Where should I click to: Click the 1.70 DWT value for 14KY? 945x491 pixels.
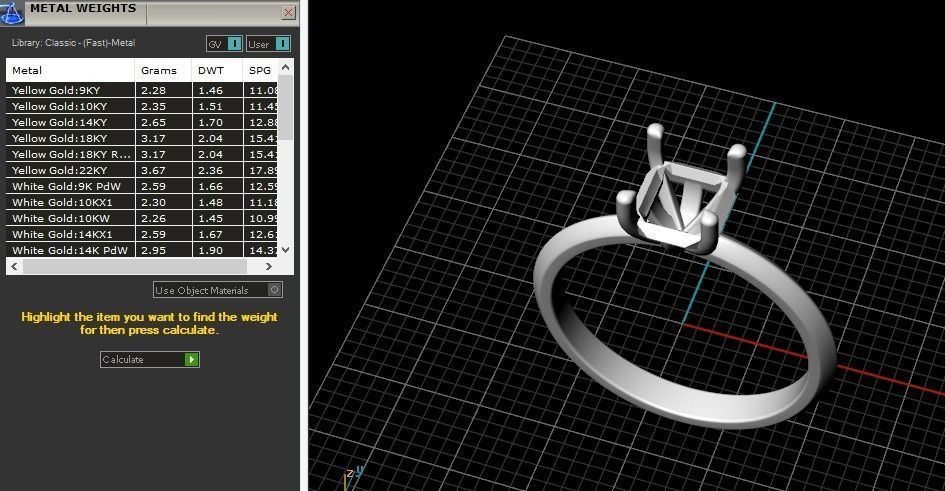point(210,122)
